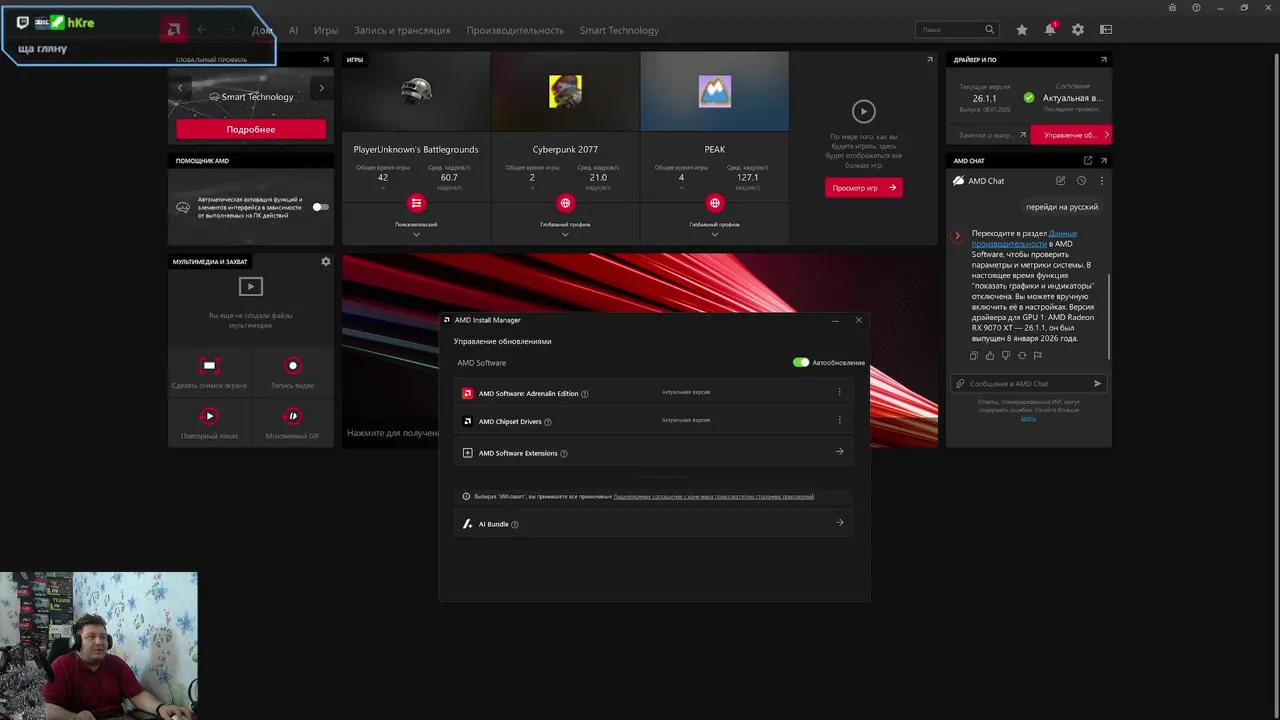This screenshot has width=1280, height=720.
Task: Switch to Запись и трансляция tab
Action: 402,31
